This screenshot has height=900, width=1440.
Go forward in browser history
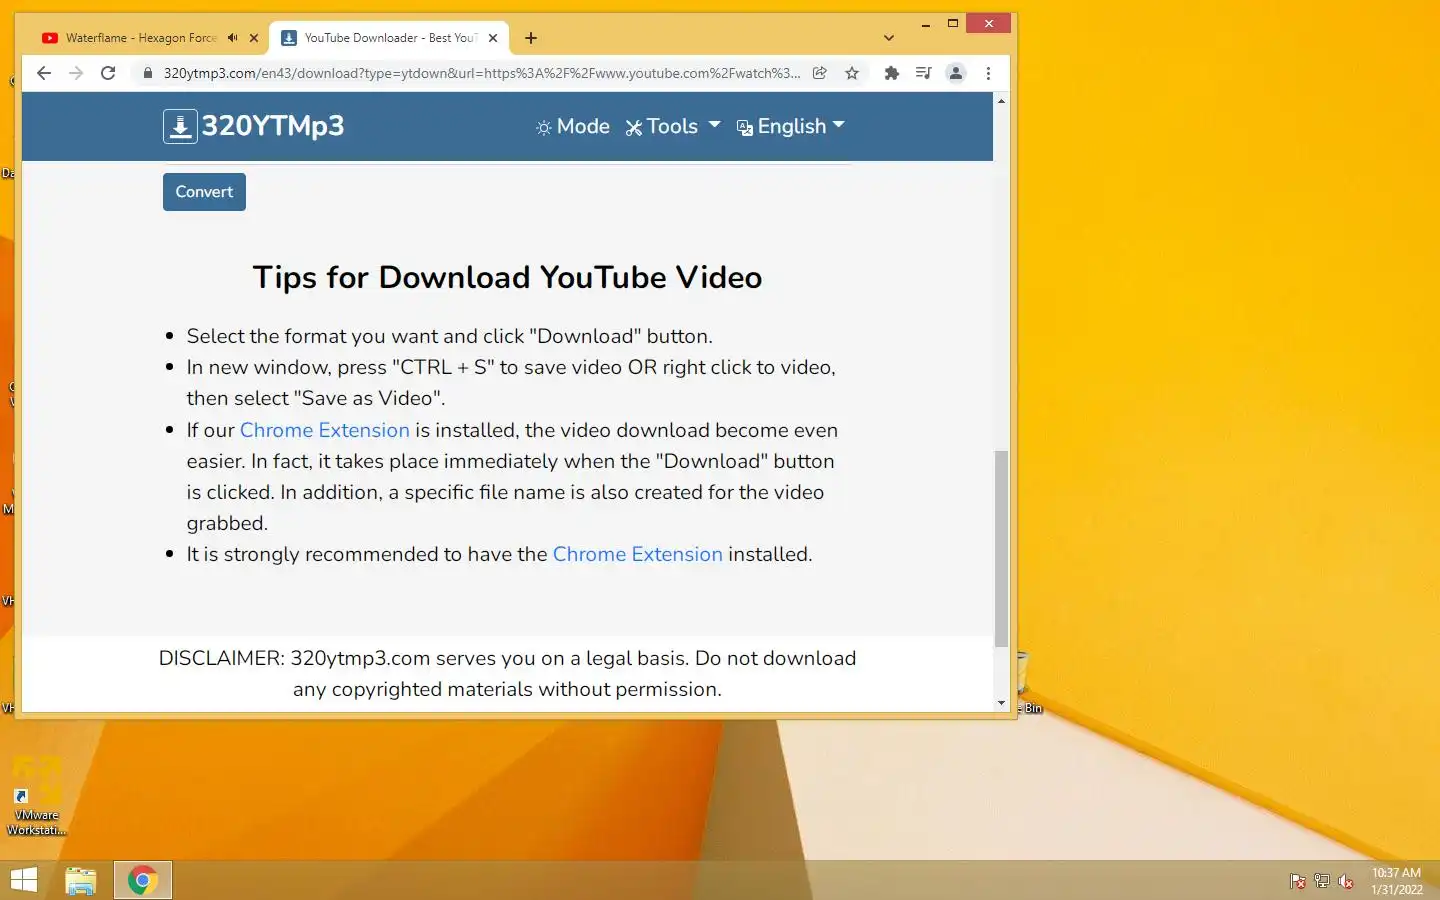click(76, 73)
